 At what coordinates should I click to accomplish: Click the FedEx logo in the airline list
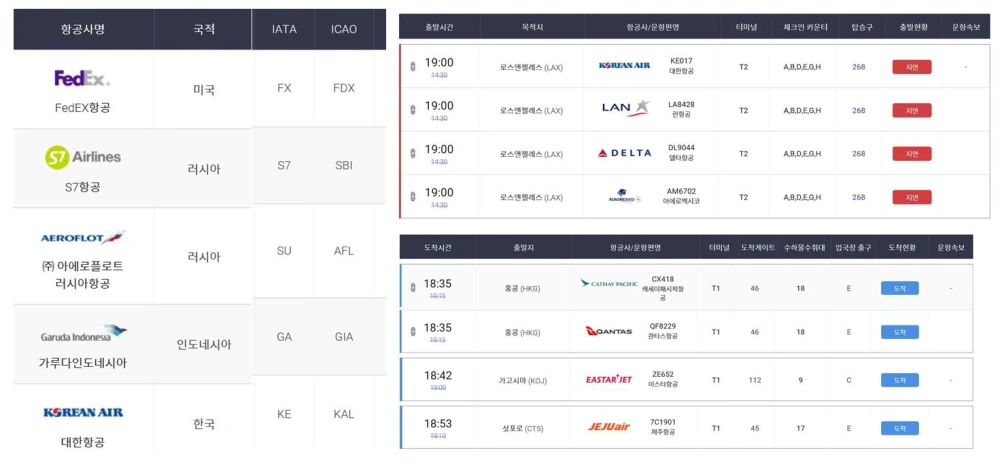click(82, 78)
